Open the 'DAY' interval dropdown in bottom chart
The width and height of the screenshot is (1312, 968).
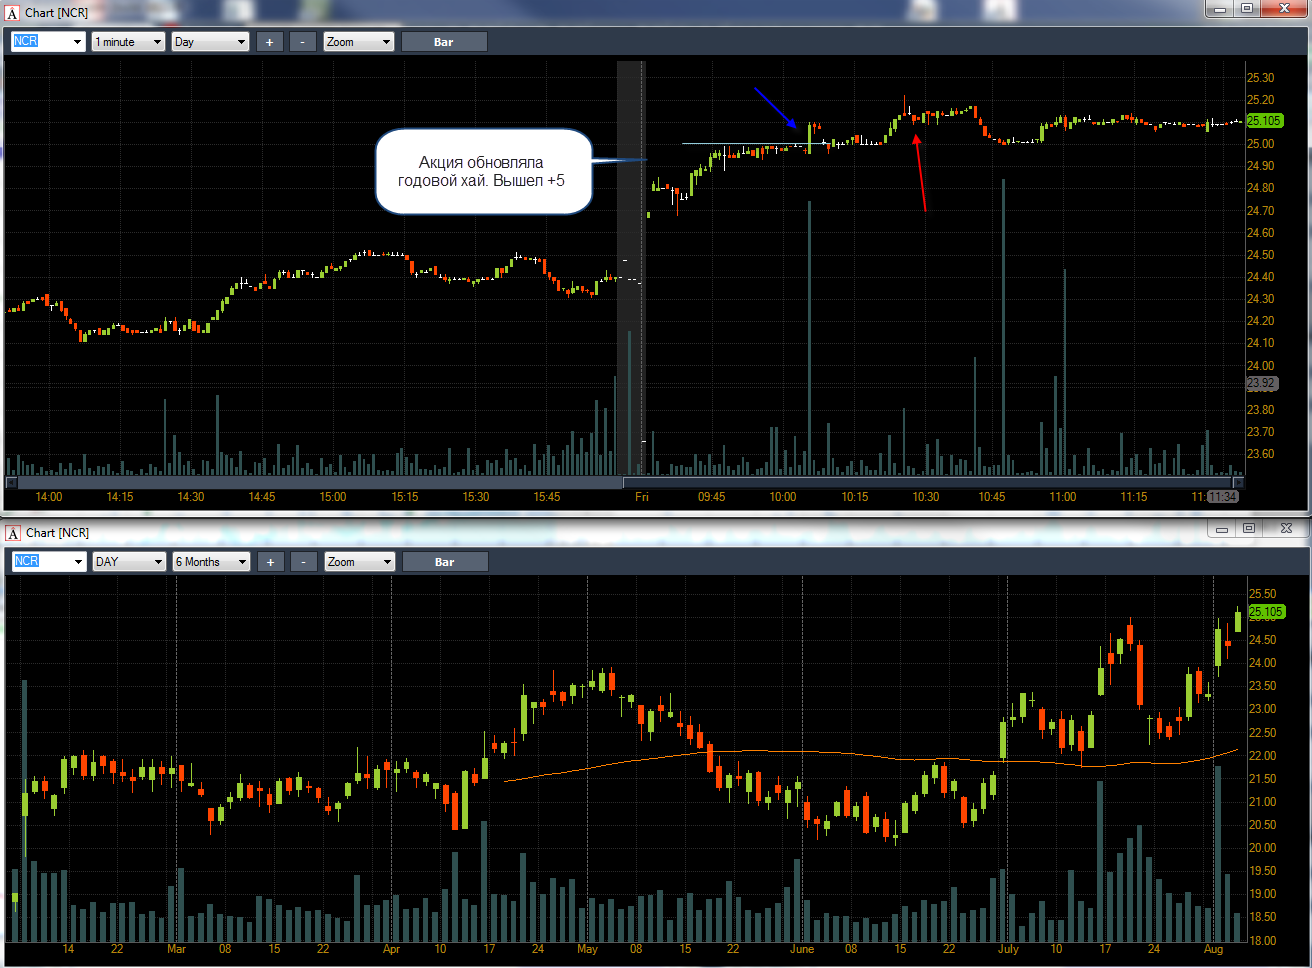coord(129,562)
